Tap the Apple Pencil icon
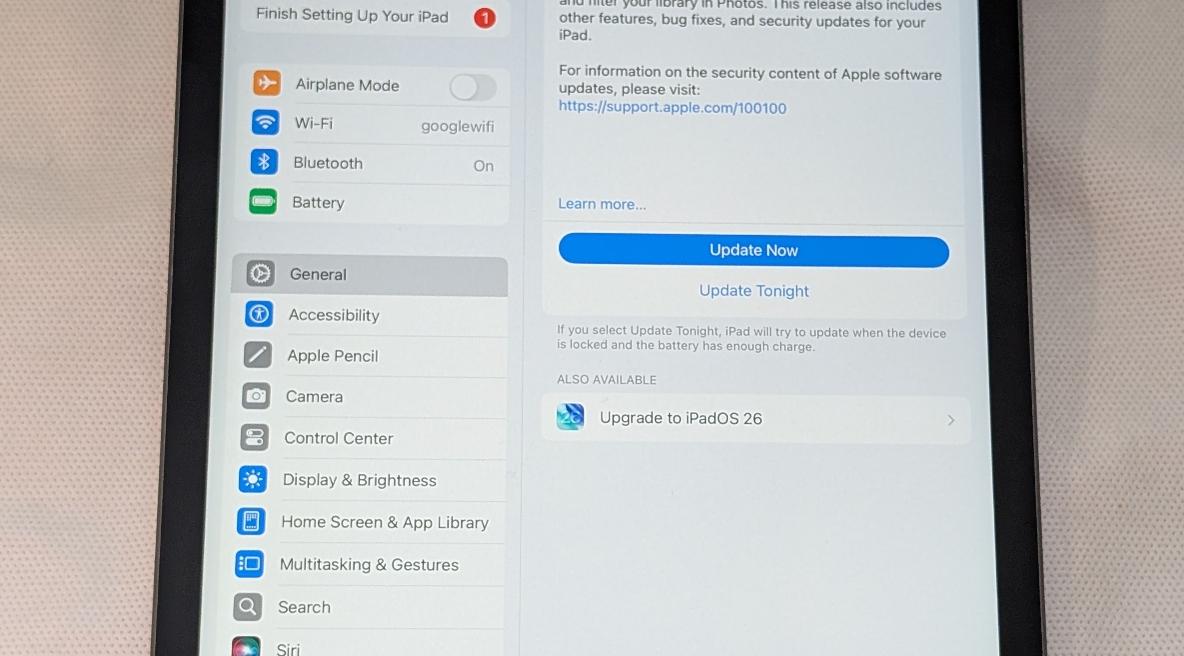 257,355
